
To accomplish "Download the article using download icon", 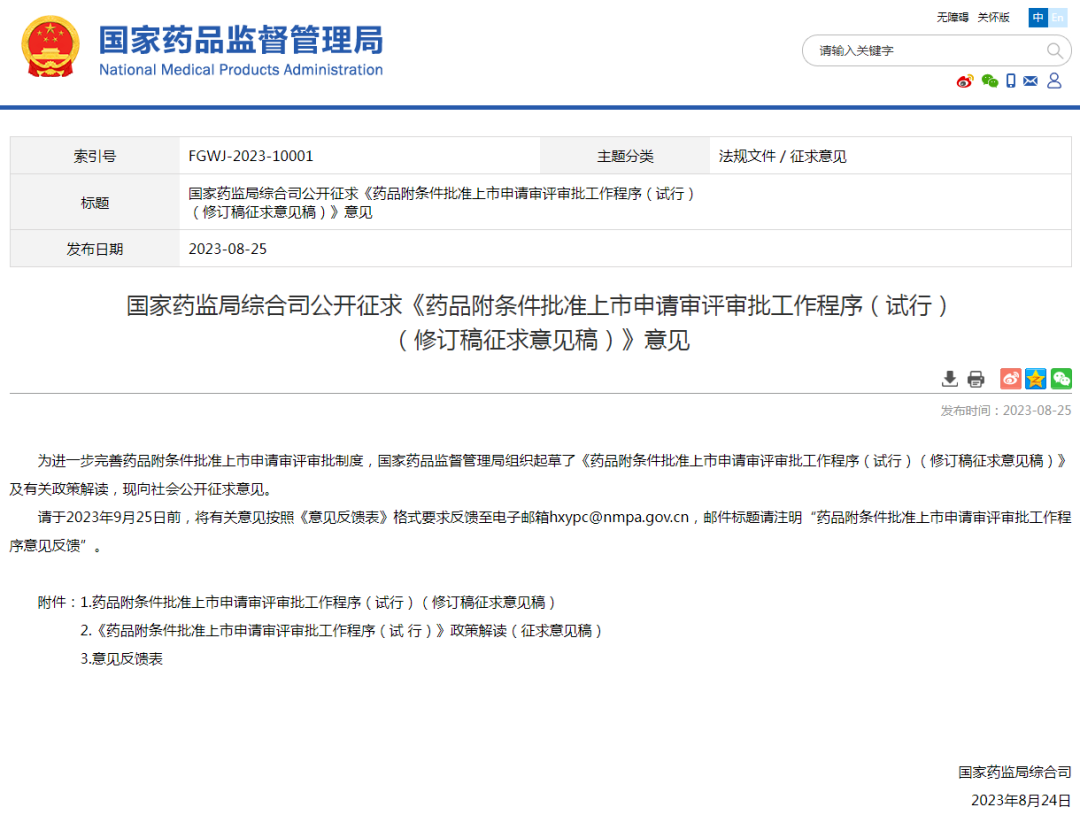I will tap(950, 378).
